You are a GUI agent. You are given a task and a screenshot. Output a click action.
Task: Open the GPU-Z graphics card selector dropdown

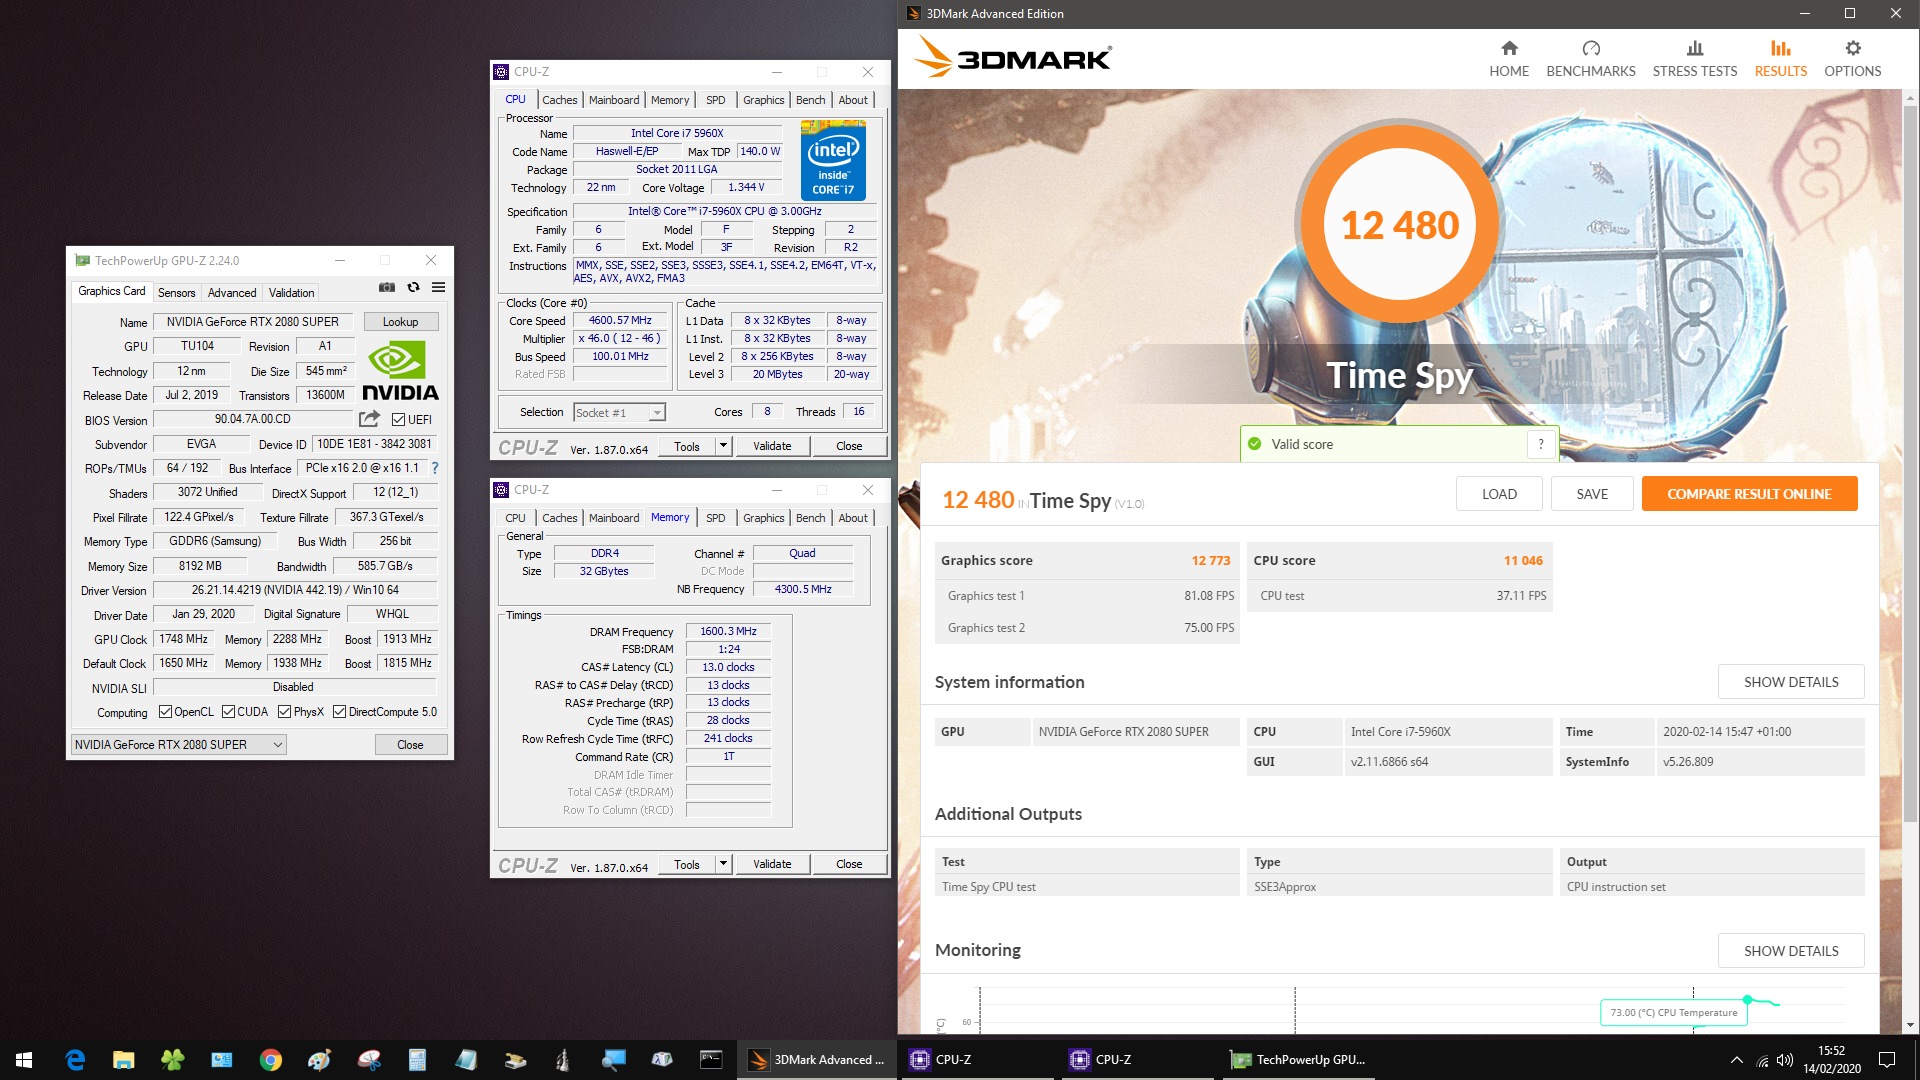pyautogui.click(x=278, y=744)
